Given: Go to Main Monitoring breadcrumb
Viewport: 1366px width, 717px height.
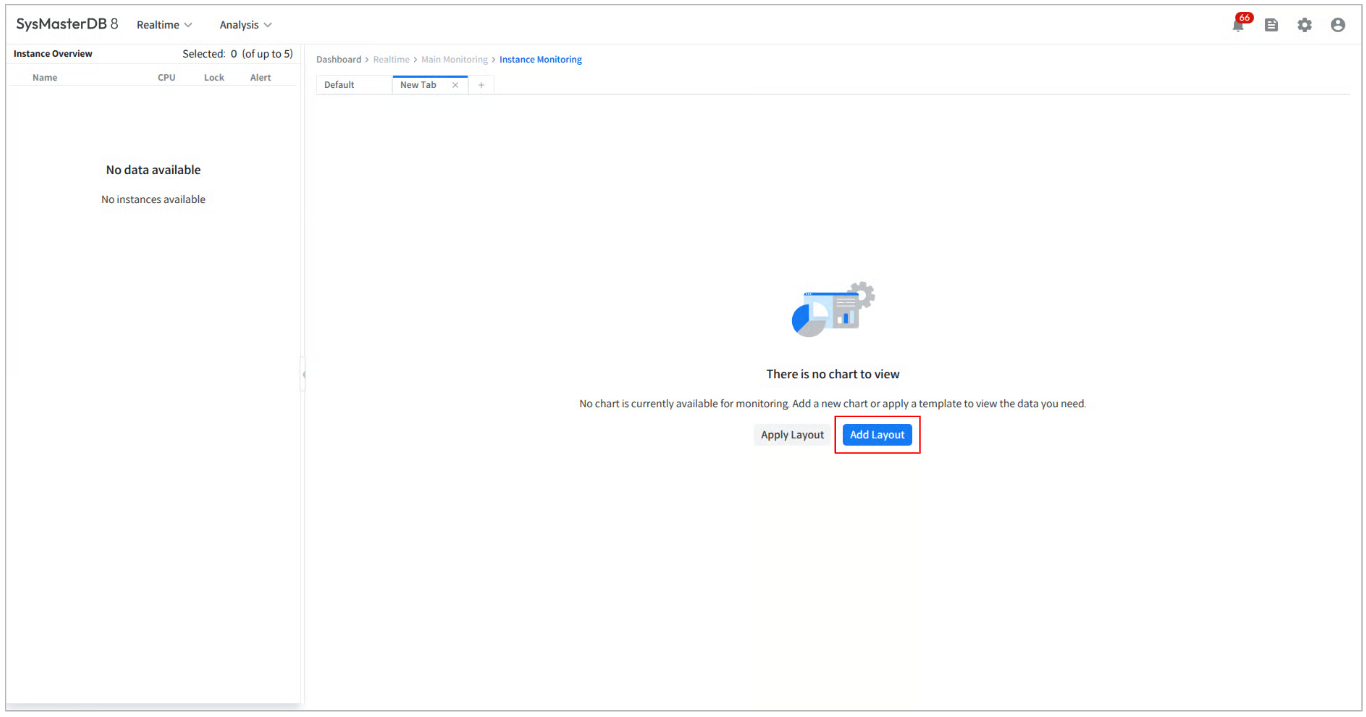Looking at the screenshot, I should coord(454,60).
